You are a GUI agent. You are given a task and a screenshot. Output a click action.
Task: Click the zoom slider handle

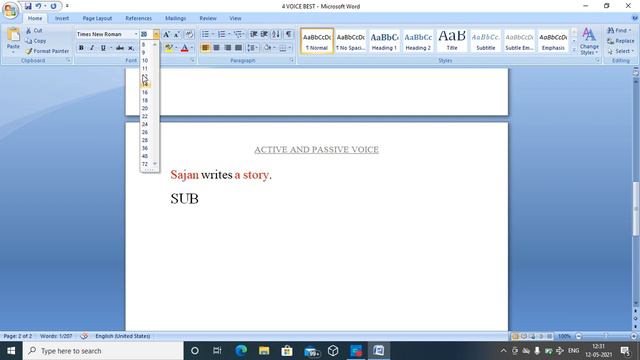click(605, 336)
